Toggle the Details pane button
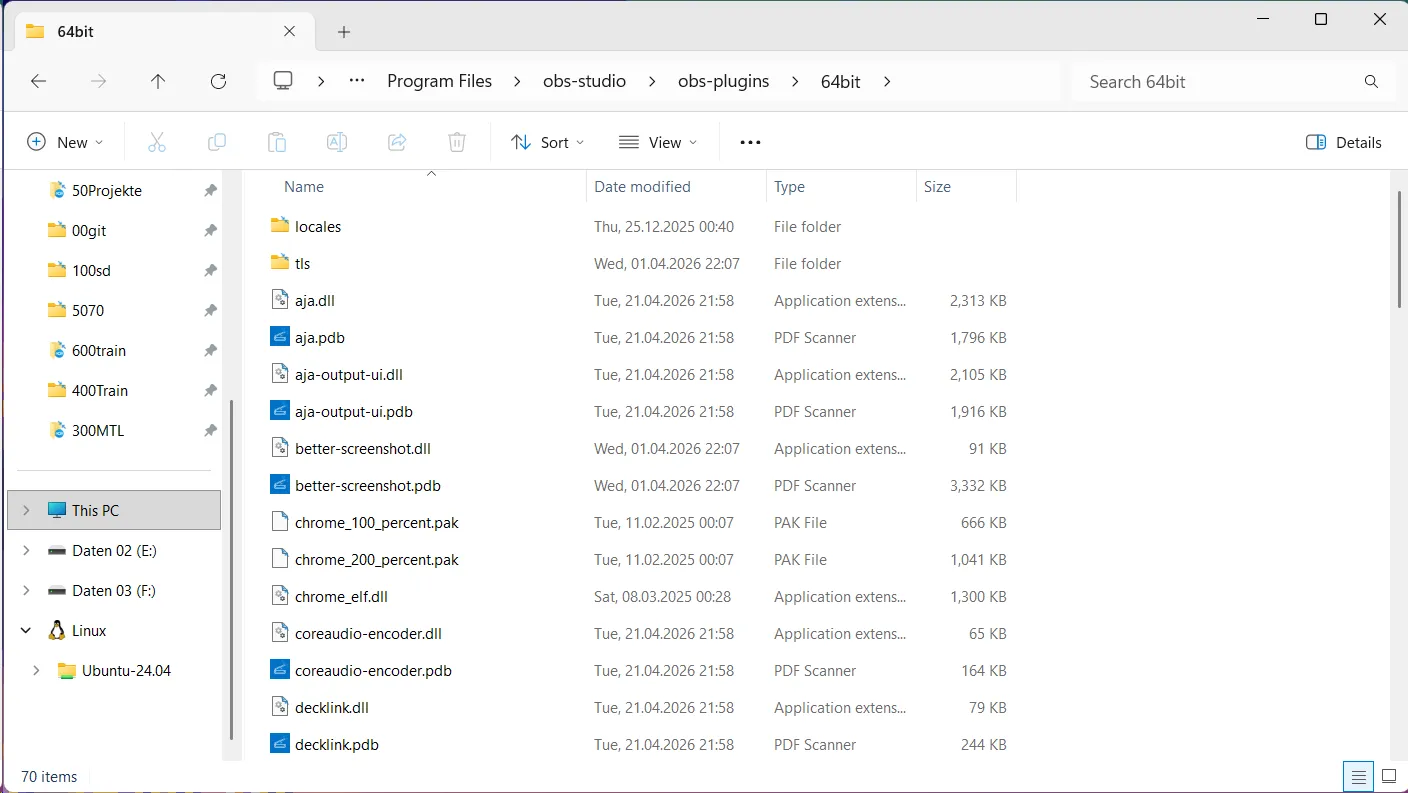The width and height of the screenshot is (1408, 793). point(1344,142)
